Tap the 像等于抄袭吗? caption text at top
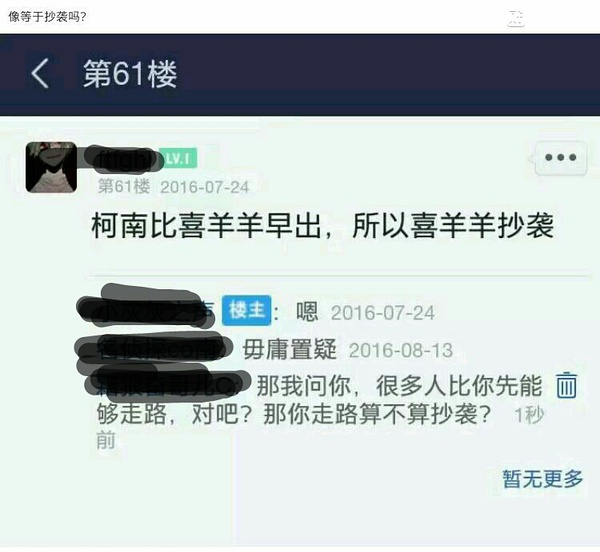 pyautogui.click(x=47, y=16)
